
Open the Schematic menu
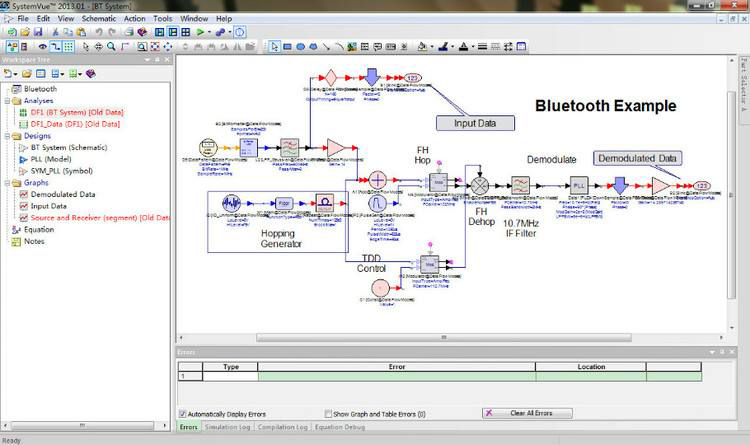(99, 18)
